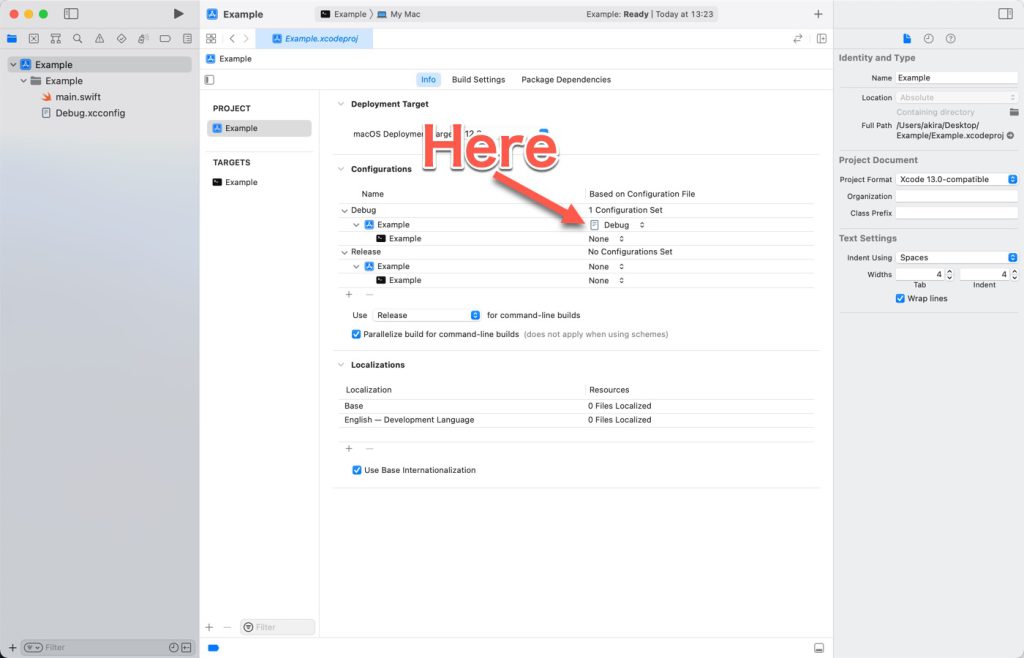Open the Project Format dropdown
1024x658 pixels.
tap(956, 180)
